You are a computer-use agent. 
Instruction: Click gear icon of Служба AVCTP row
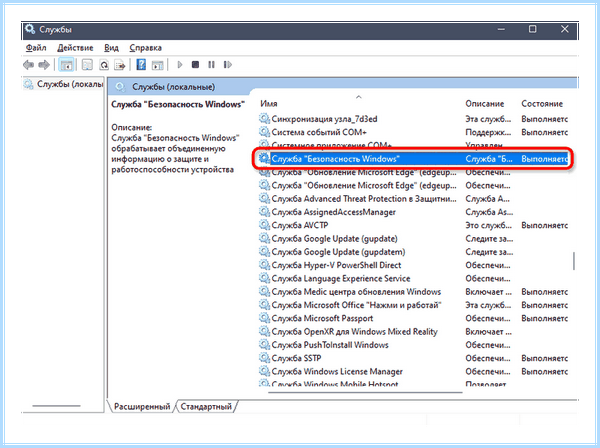[264, 225]
